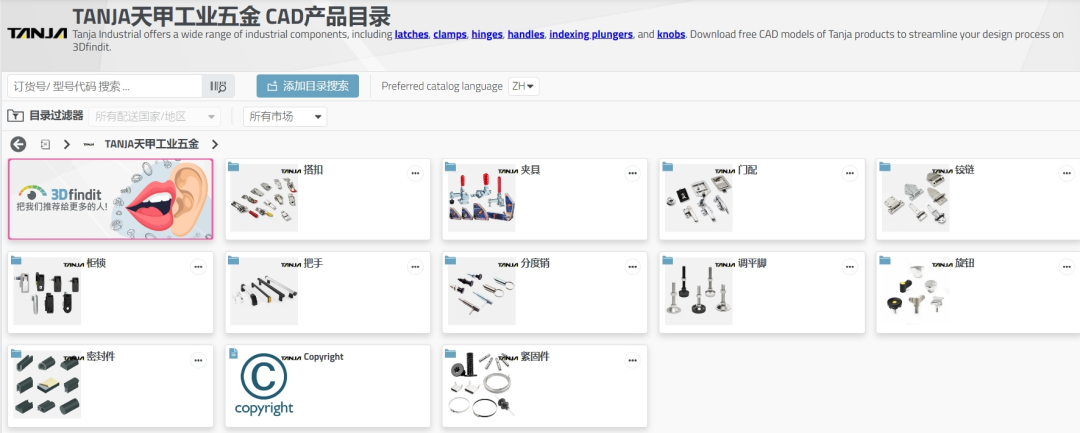
Task: Click the 调平脚 card title
Action: coord(752,263)
